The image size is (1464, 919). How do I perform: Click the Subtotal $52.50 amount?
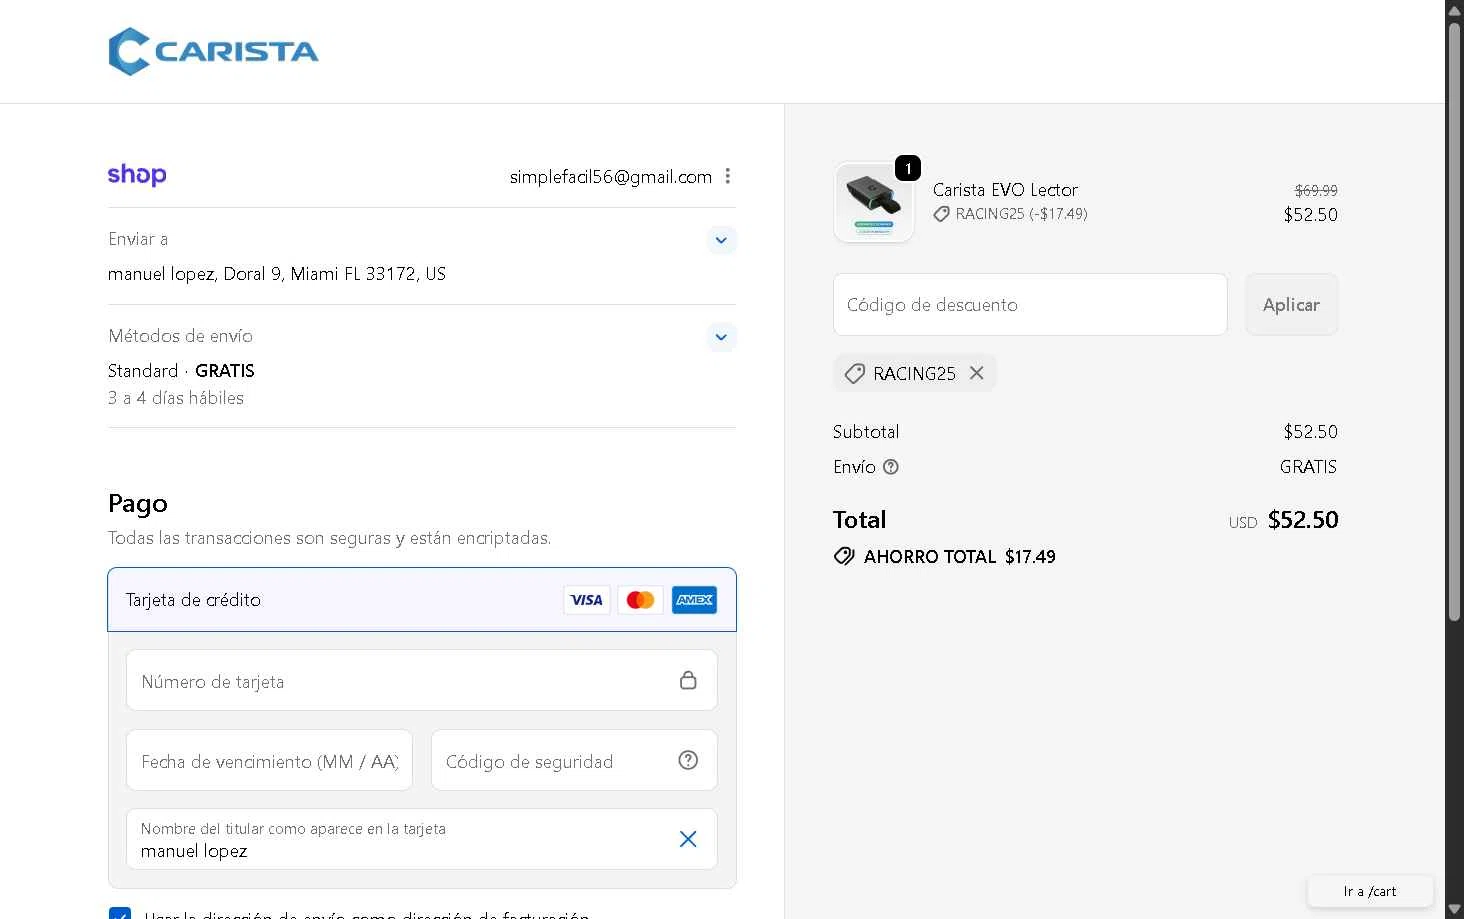[1310, 432]
